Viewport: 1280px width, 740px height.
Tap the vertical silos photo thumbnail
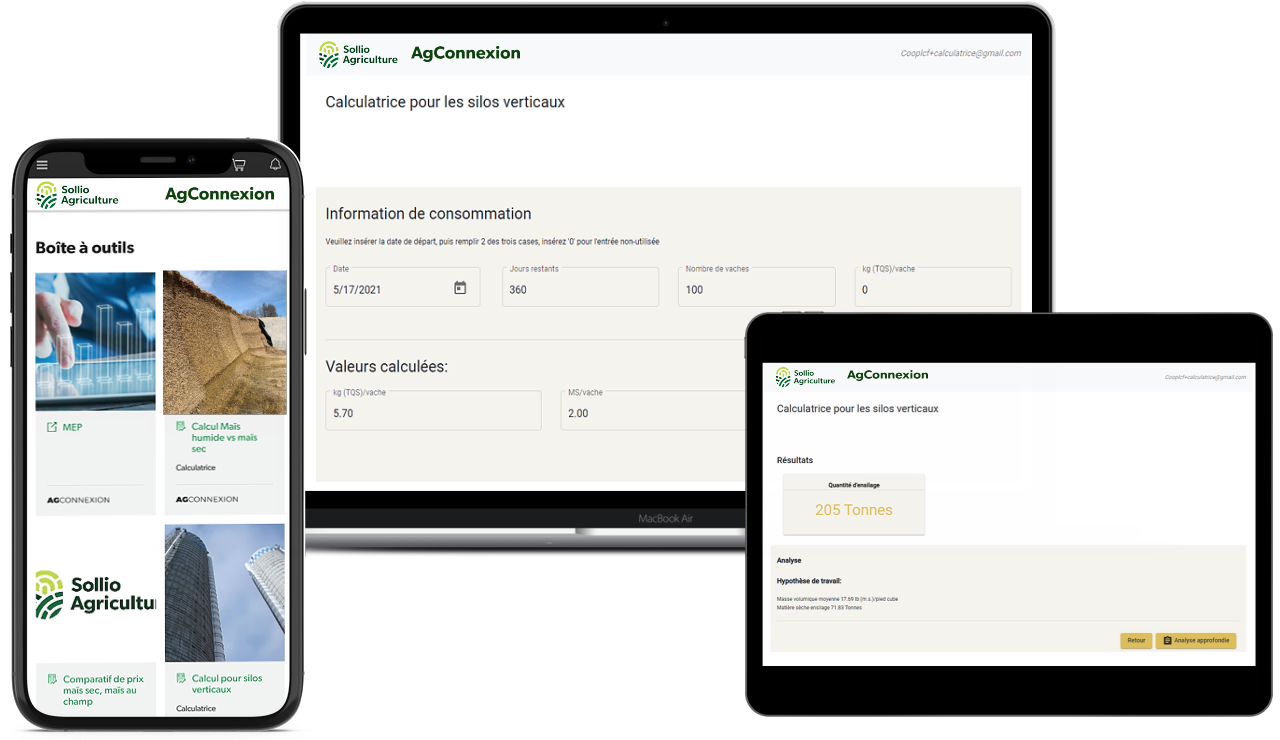tap(225, 592)
